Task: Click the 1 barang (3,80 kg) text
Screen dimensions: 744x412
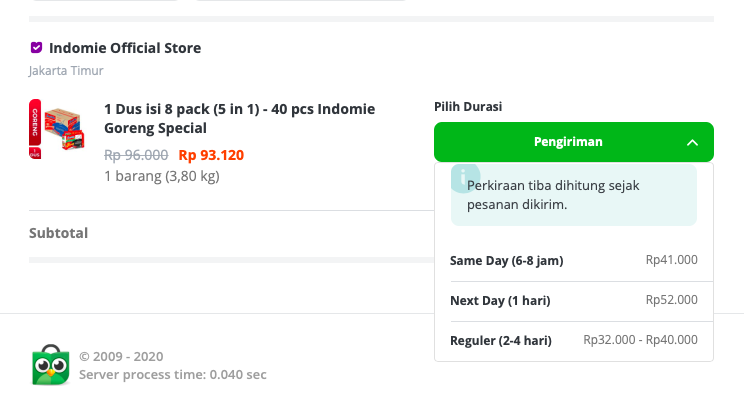Action: (162, 176)
